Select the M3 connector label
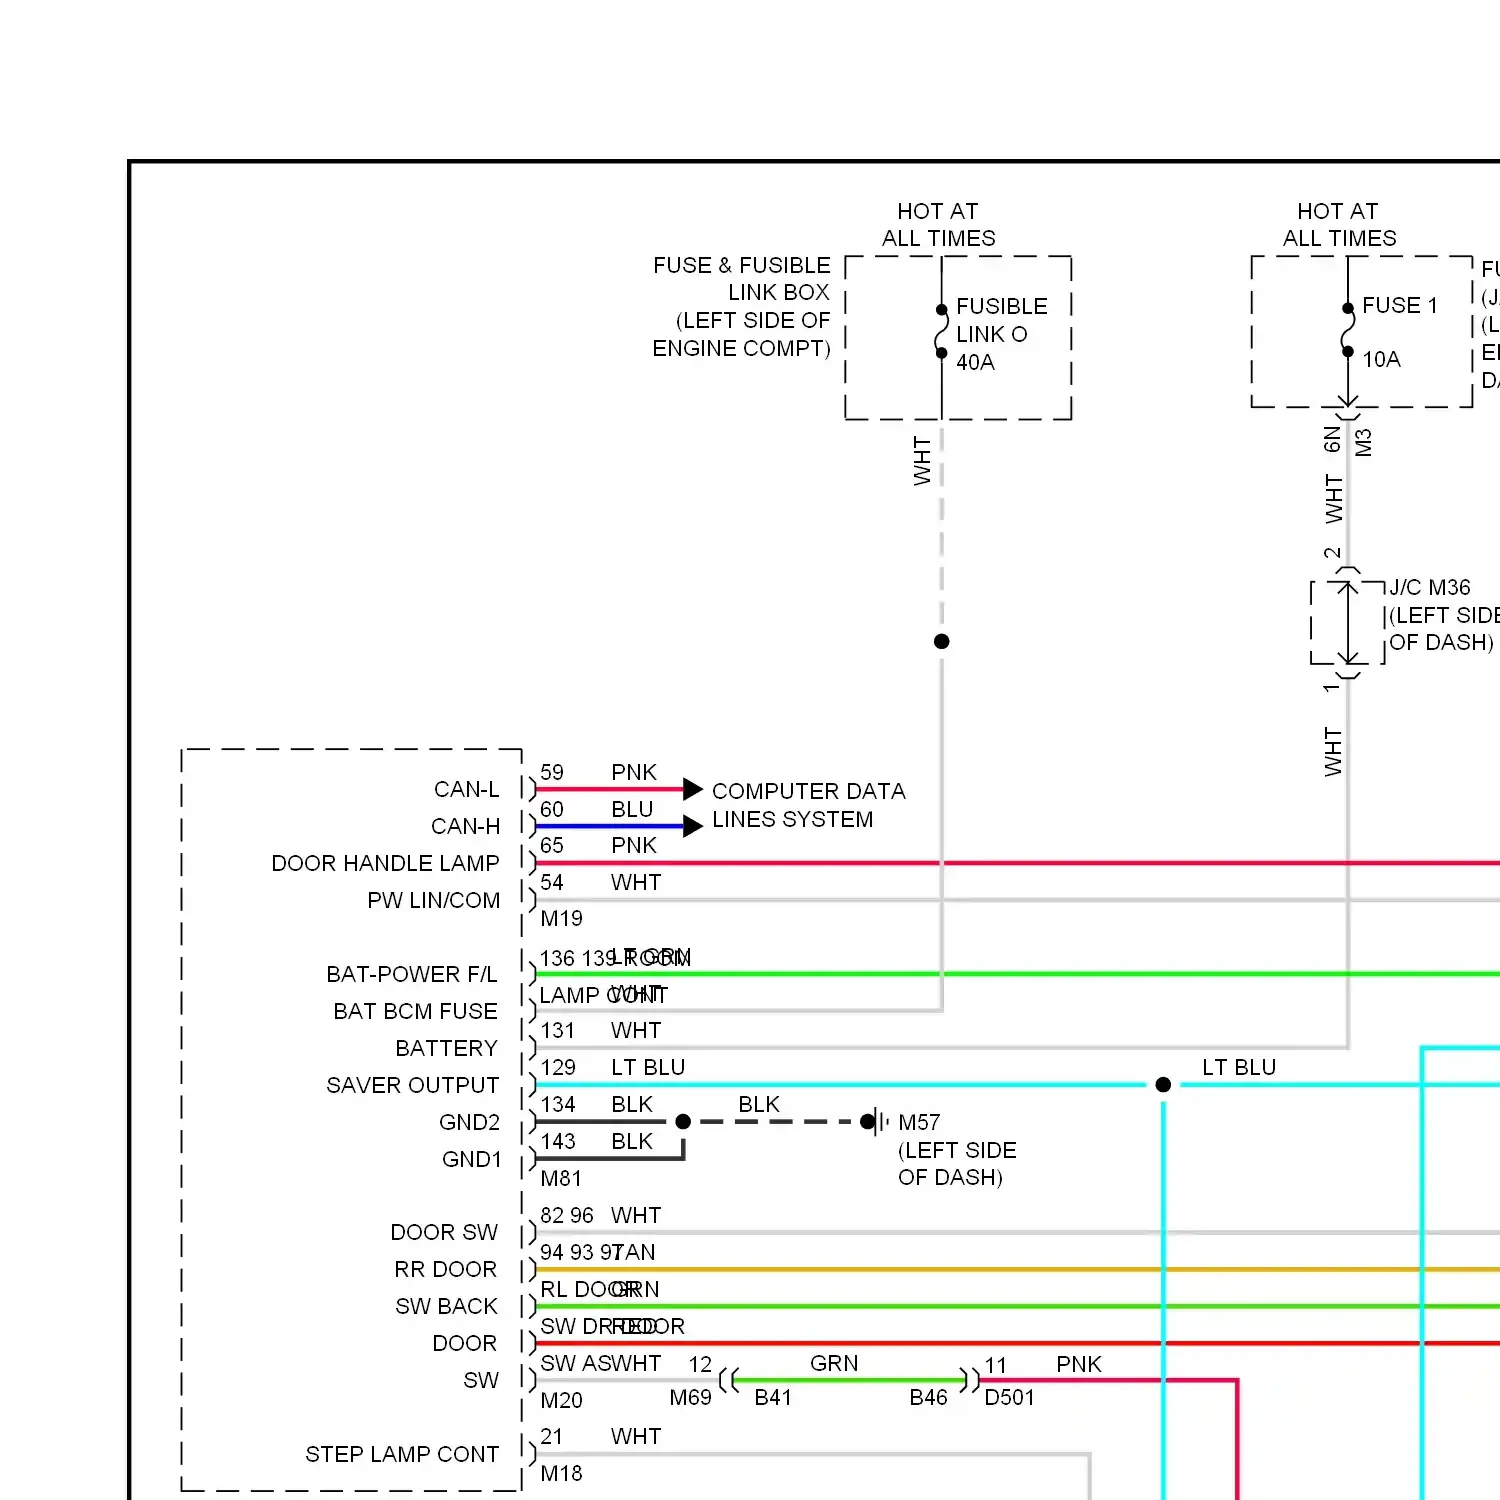Viewport: 1500px width, 1500px height. pos(1363,442)
